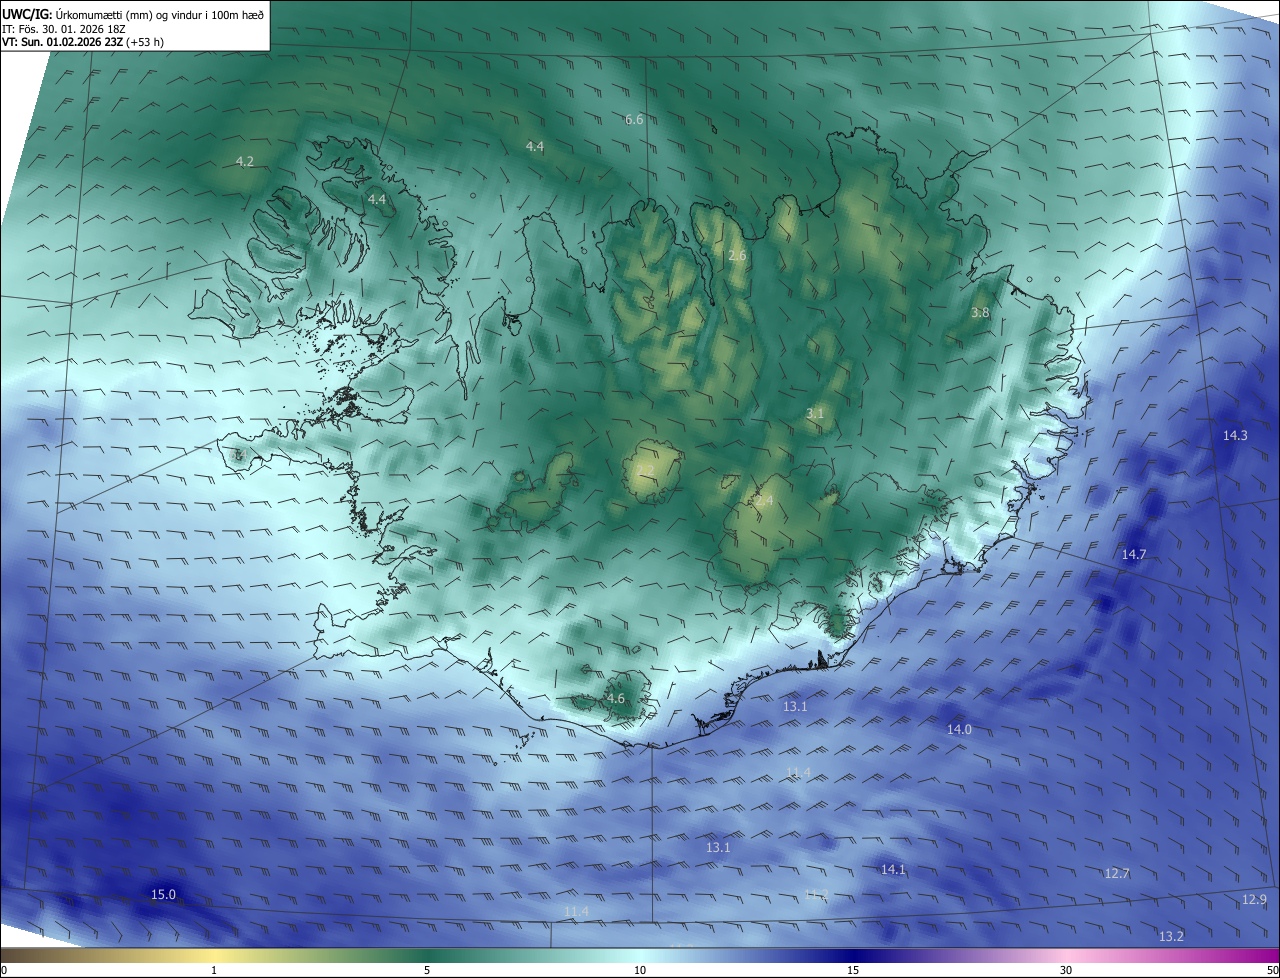Click the 15.0 value label on the map
This screenshot has width=1280, height=978.
pyautogui.click(x=163, y=894)
